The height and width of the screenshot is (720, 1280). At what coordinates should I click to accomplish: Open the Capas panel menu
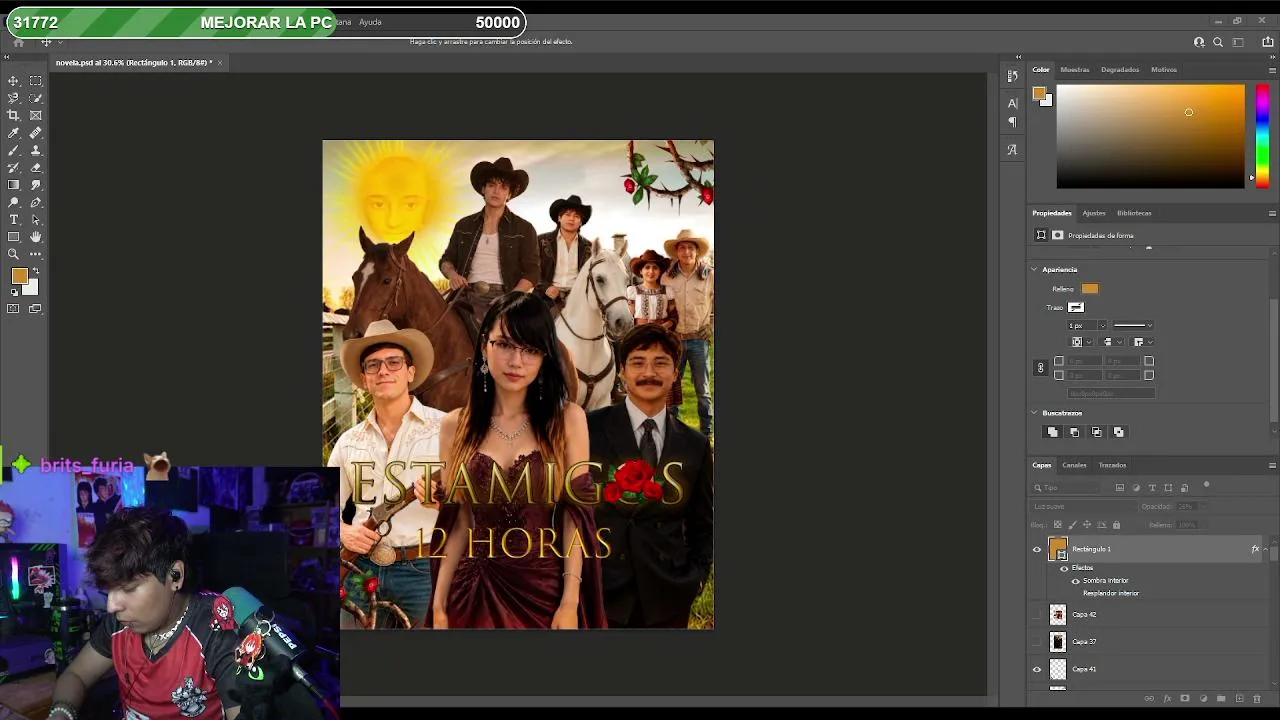(1272, 465)
